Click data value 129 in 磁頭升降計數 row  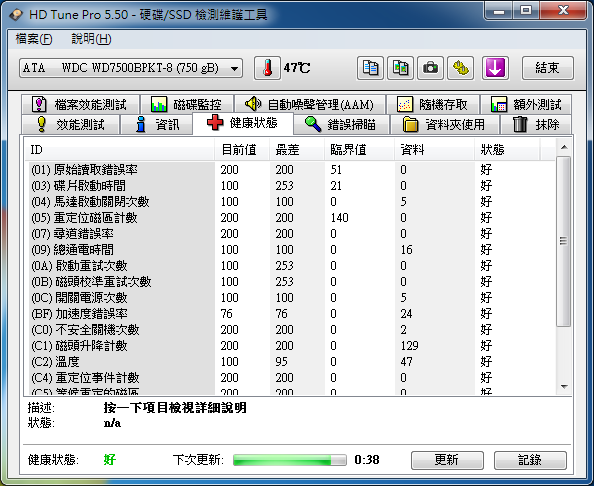pyautogui.click(x=410, y=346)
